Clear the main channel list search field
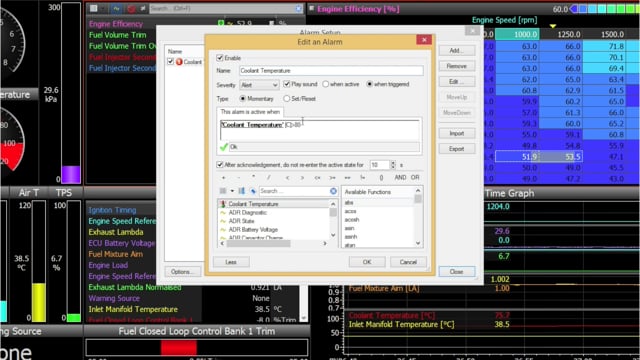 (299, 9)
